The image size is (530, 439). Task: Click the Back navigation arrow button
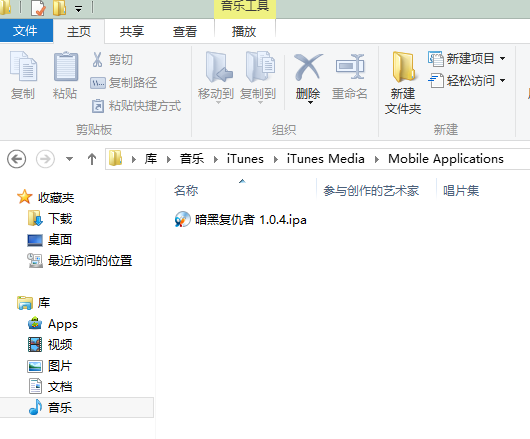pos(17,159)
